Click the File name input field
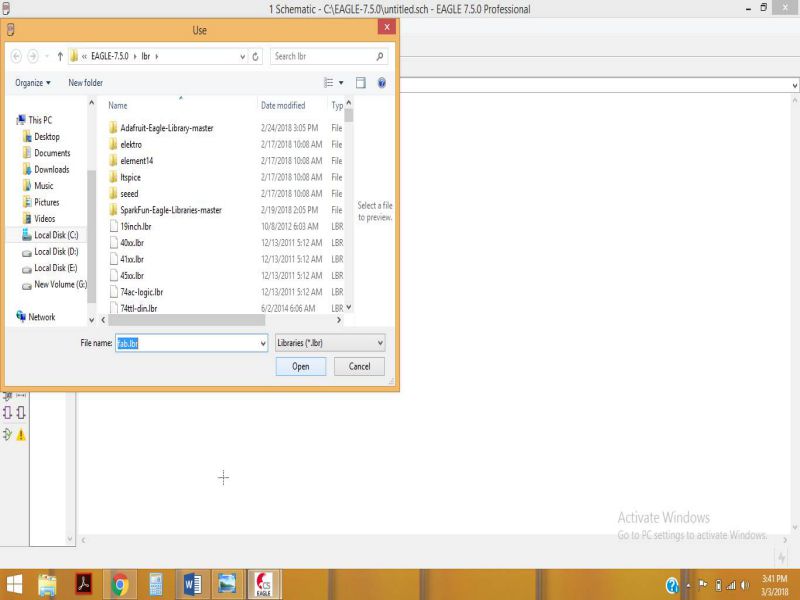This screenshot has height=600, width=800. [x=187, y=343]
